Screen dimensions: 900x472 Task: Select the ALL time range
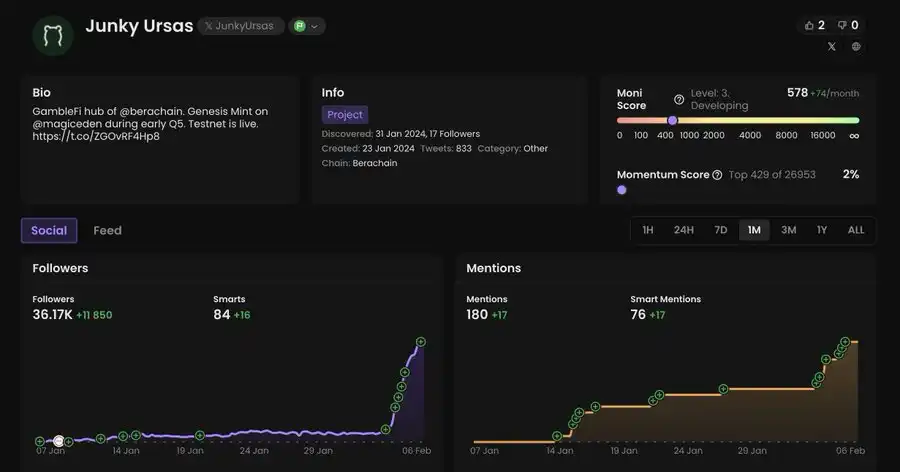(856, 230)
